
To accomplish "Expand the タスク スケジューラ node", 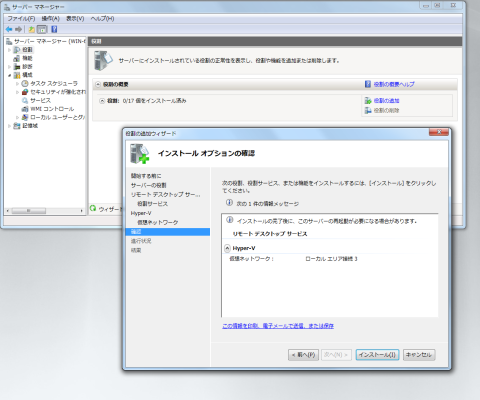I will pos(17,84).
